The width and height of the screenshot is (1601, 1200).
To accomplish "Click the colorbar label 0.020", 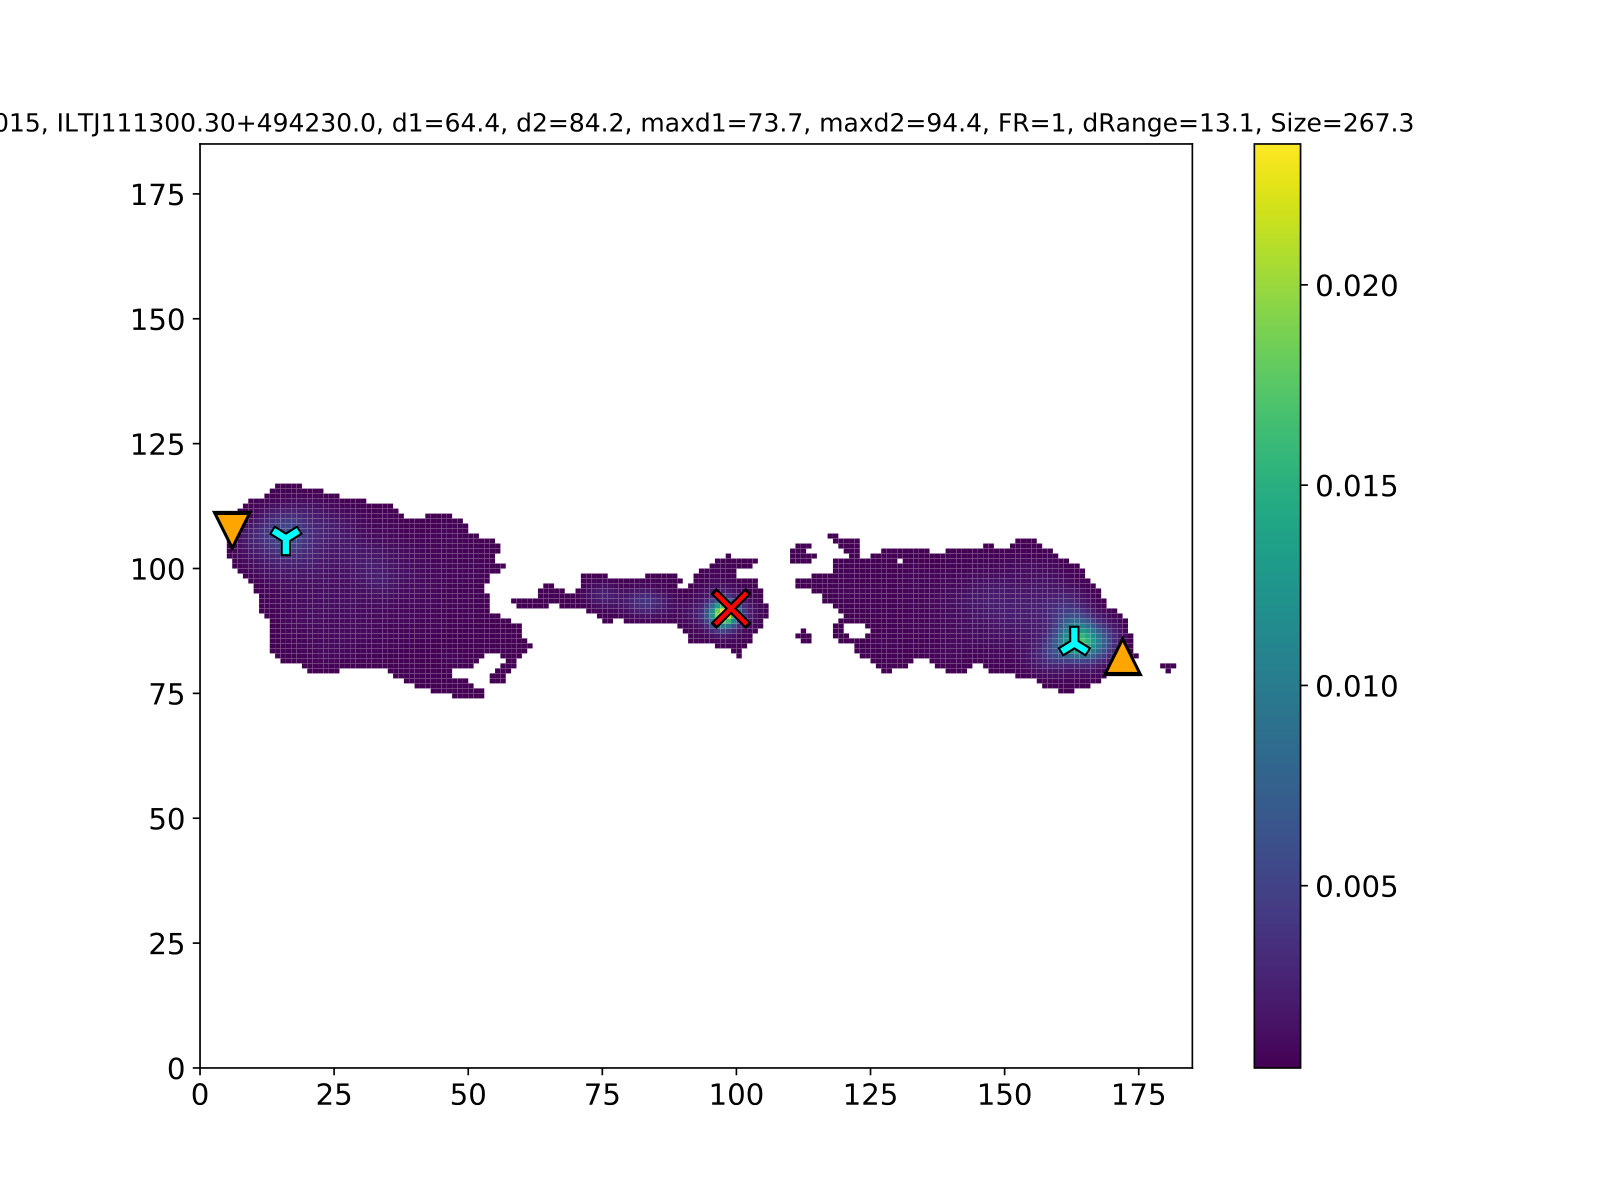I will click(x=1356, y=286).
